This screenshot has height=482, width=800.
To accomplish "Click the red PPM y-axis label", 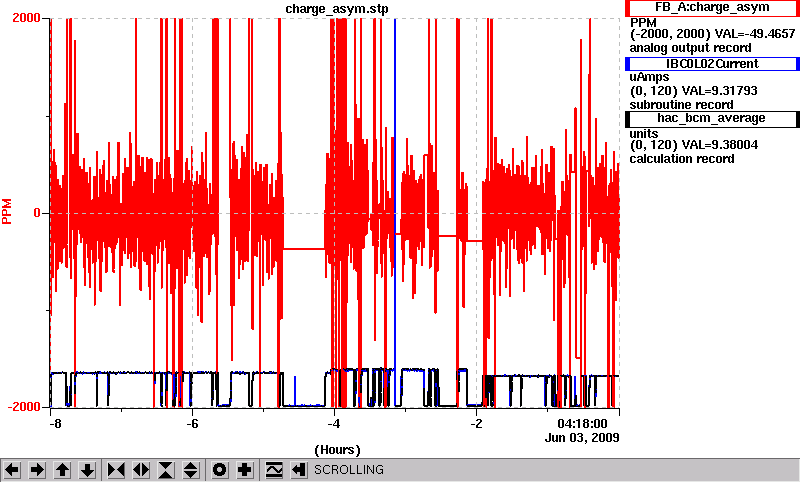I will coord(7,212).
